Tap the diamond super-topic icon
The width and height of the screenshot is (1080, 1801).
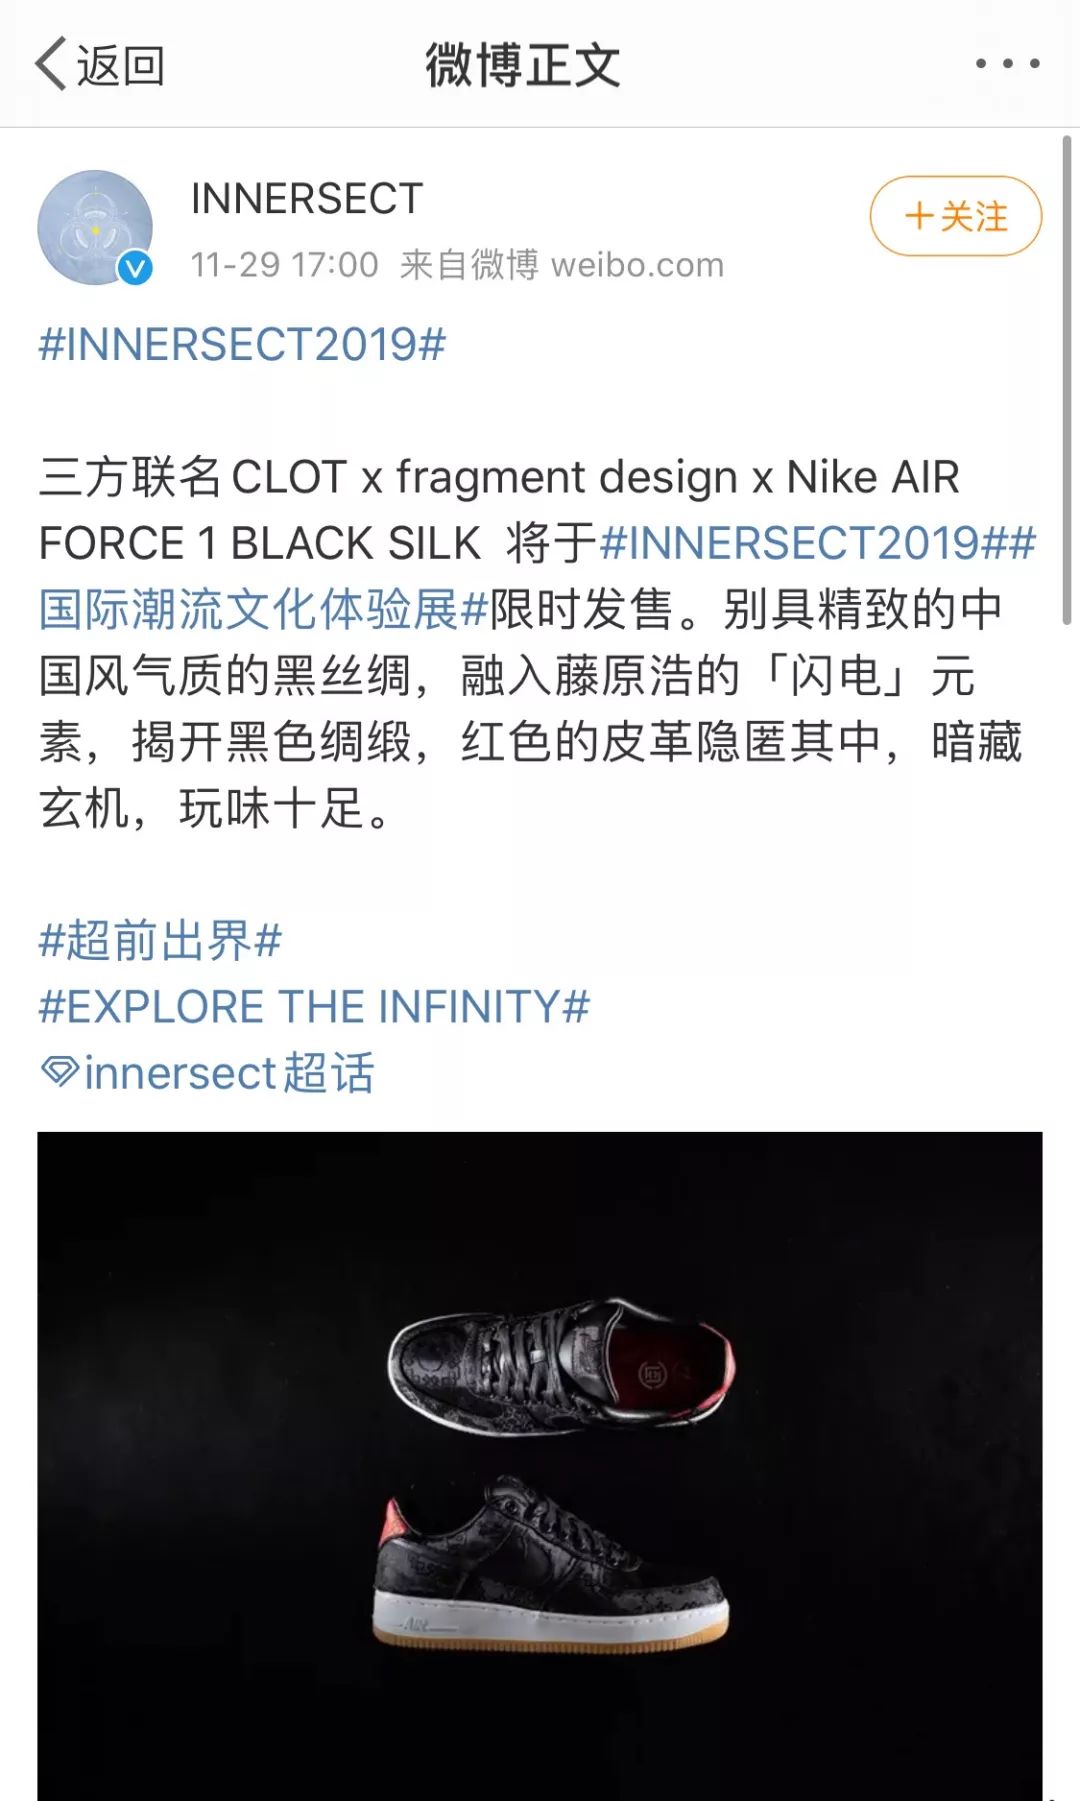(59, 1071)
